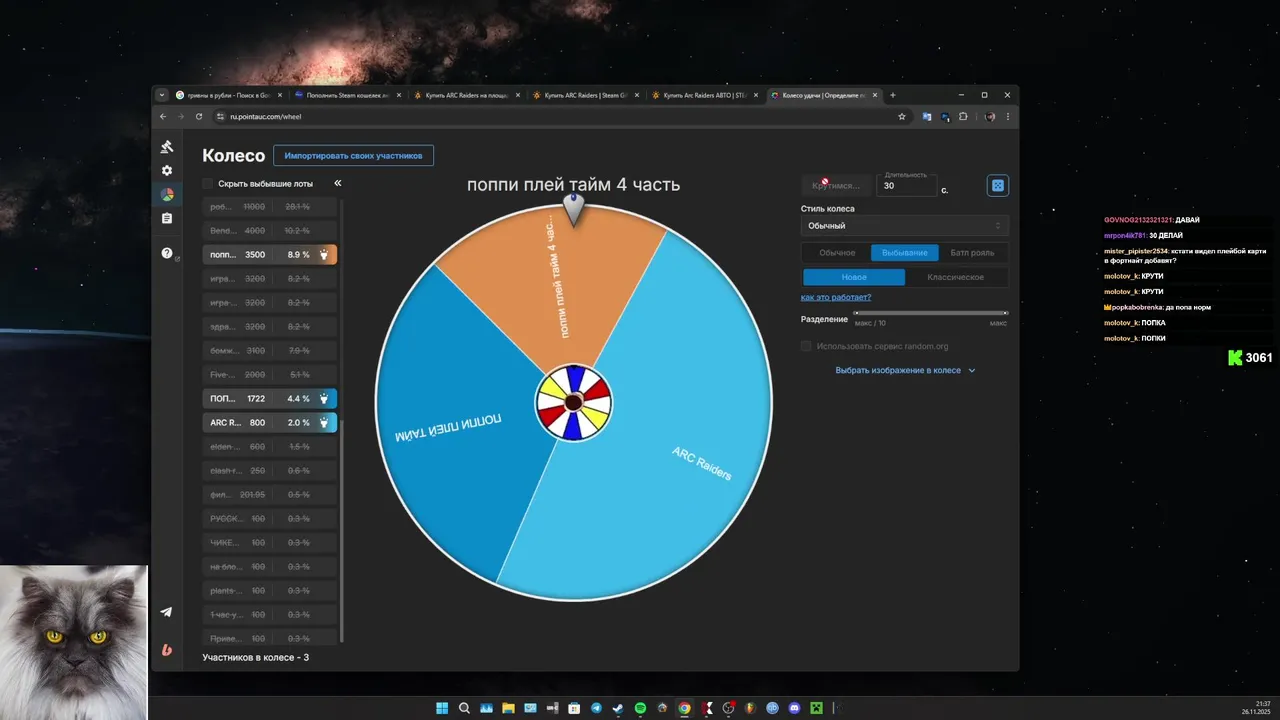
Task: Click the 'plants-...' 100 crossed-out lot
Action: (x=269, y=591)
